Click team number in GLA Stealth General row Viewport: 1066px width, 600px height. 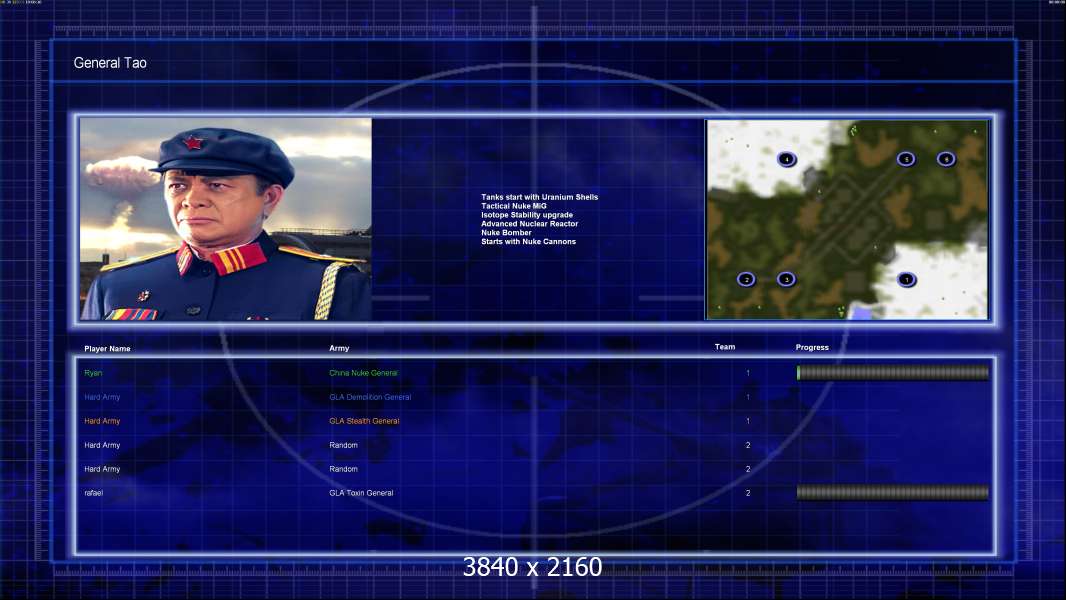pyautogui.click(x=748, y=421)
